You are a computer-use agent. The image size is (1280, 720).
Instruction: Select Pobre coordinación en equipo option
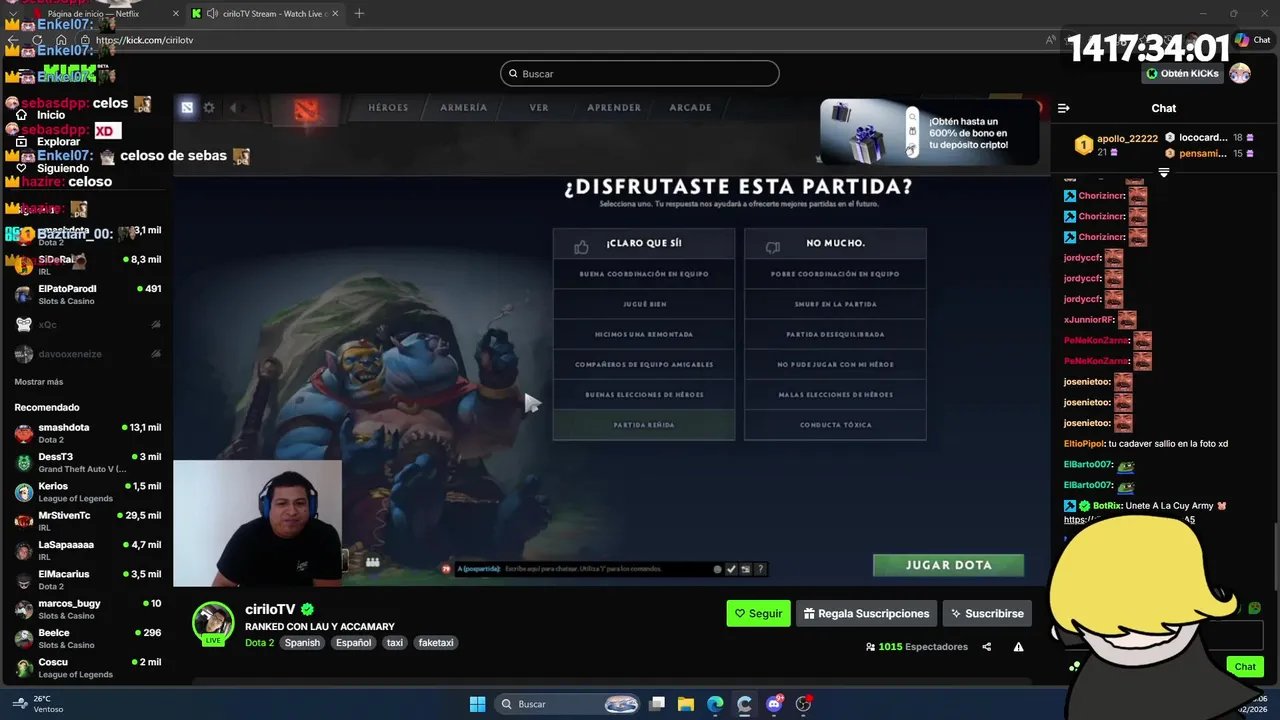[x=835, y=274]
